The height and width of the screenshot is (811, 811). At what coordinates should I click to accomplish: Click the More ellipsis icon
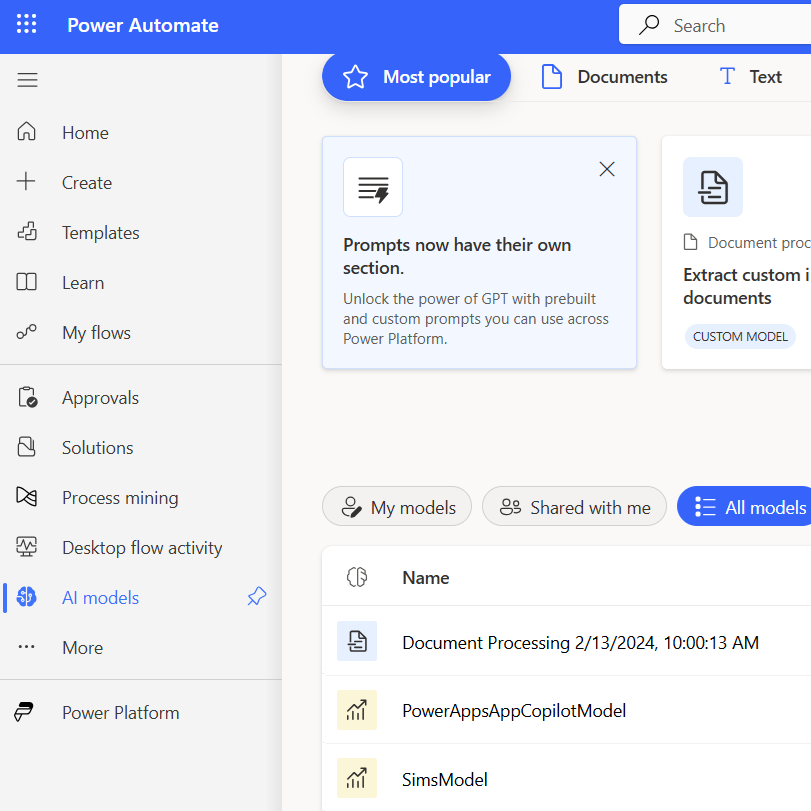[26, 647]
